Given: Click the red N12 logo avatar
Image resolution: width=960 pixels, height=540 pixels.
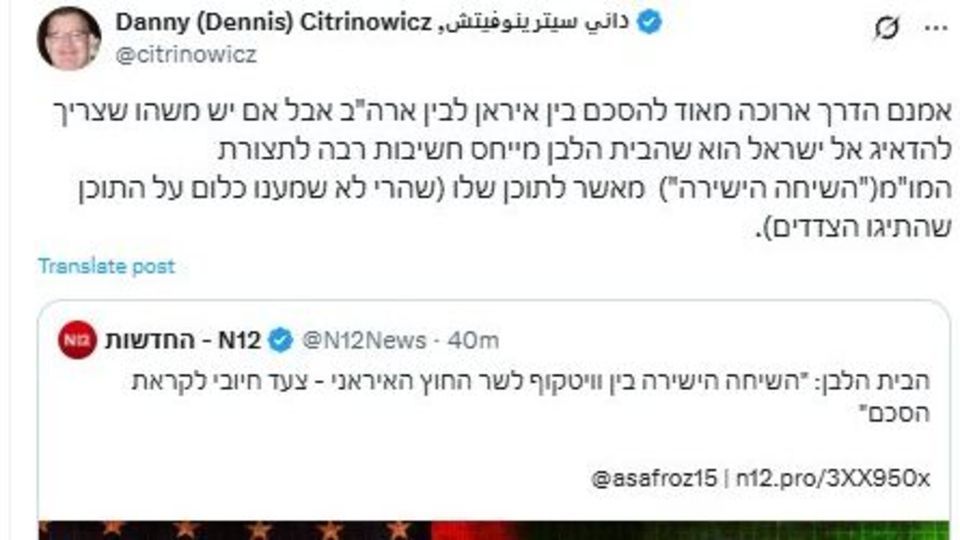Looking at the screenshot, I should (x=77, y=341).
